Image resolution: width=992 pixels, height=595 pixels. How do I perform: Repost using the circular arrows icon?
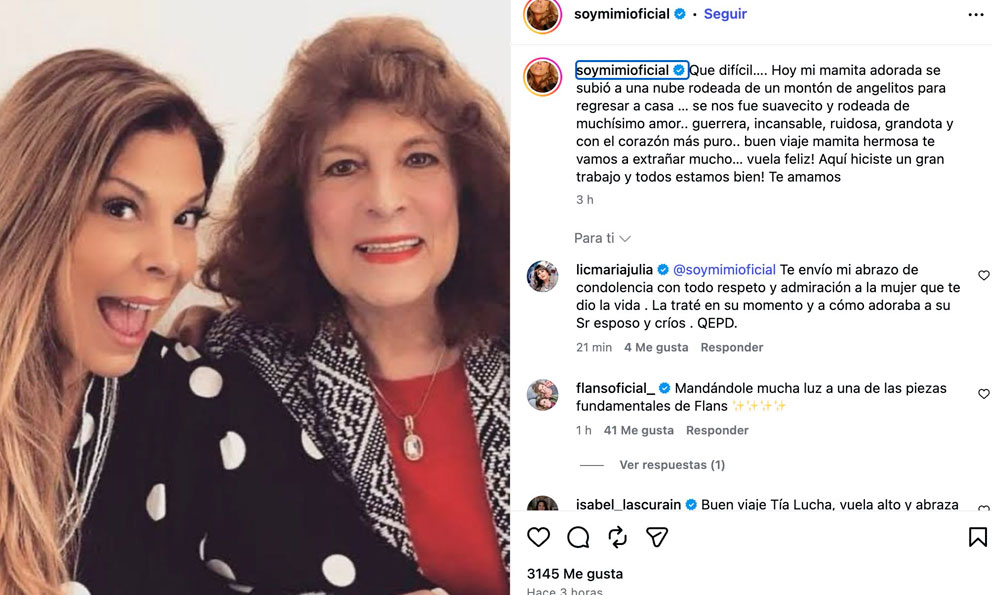(x=617, y=538)
